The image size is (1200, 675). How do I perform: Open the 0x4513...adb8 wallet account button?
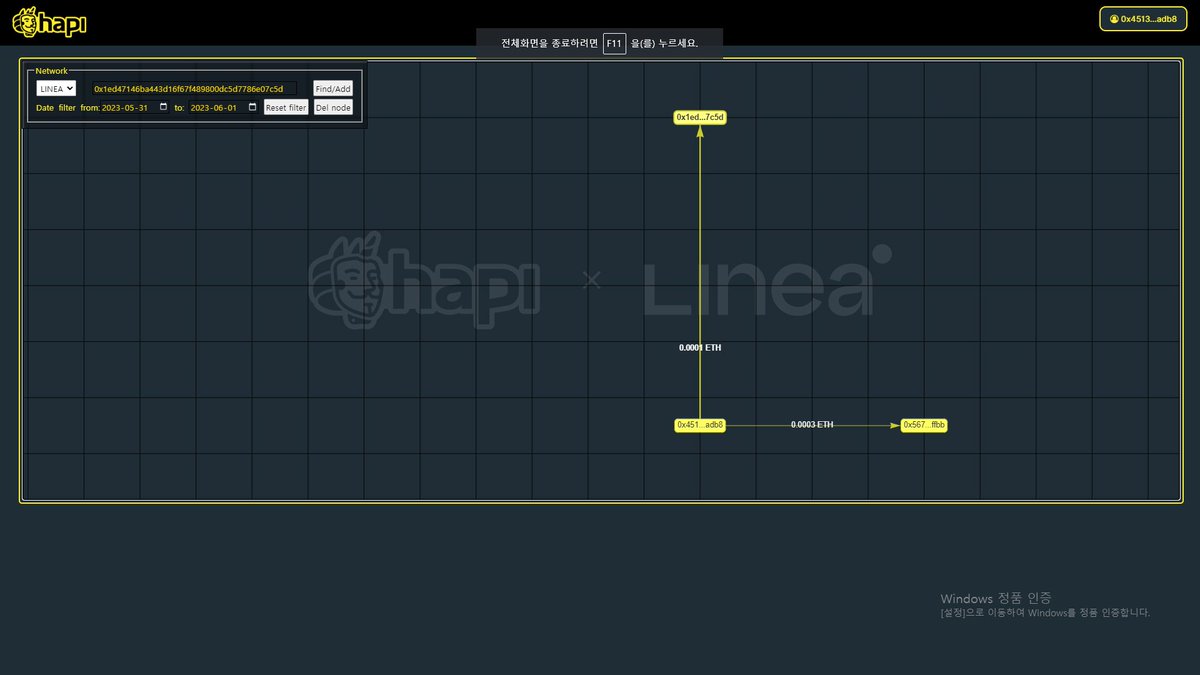click(1144, 19)
